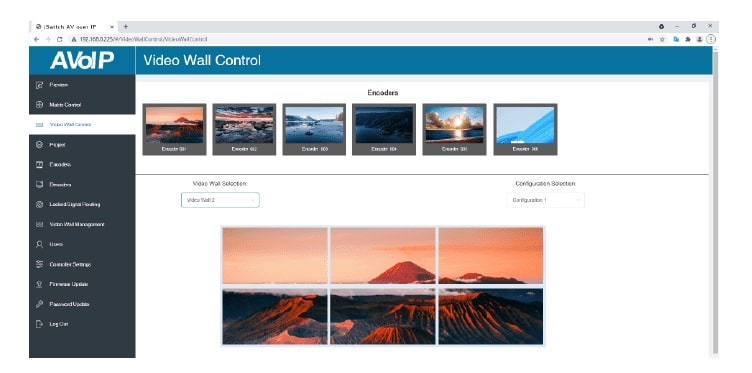This screenshot has width=752, height=373.
Task: Expand the Configuration Selection dropdown
Action: 545,200
